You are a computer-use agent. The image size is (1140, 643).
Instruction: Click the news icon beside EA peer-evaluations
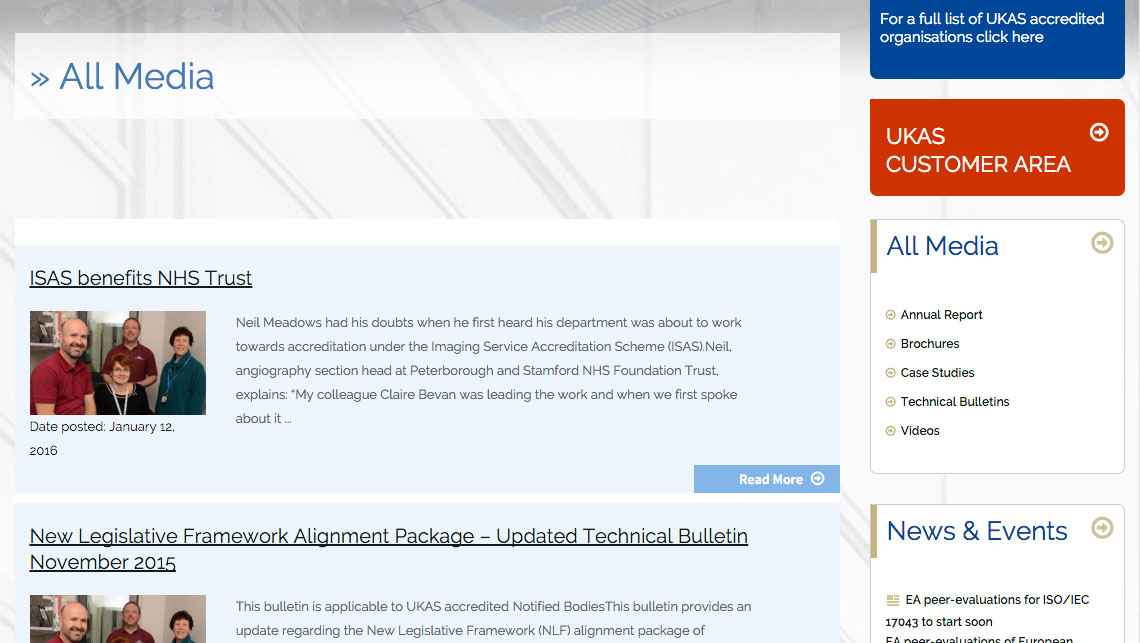click(x=893, y=600)
